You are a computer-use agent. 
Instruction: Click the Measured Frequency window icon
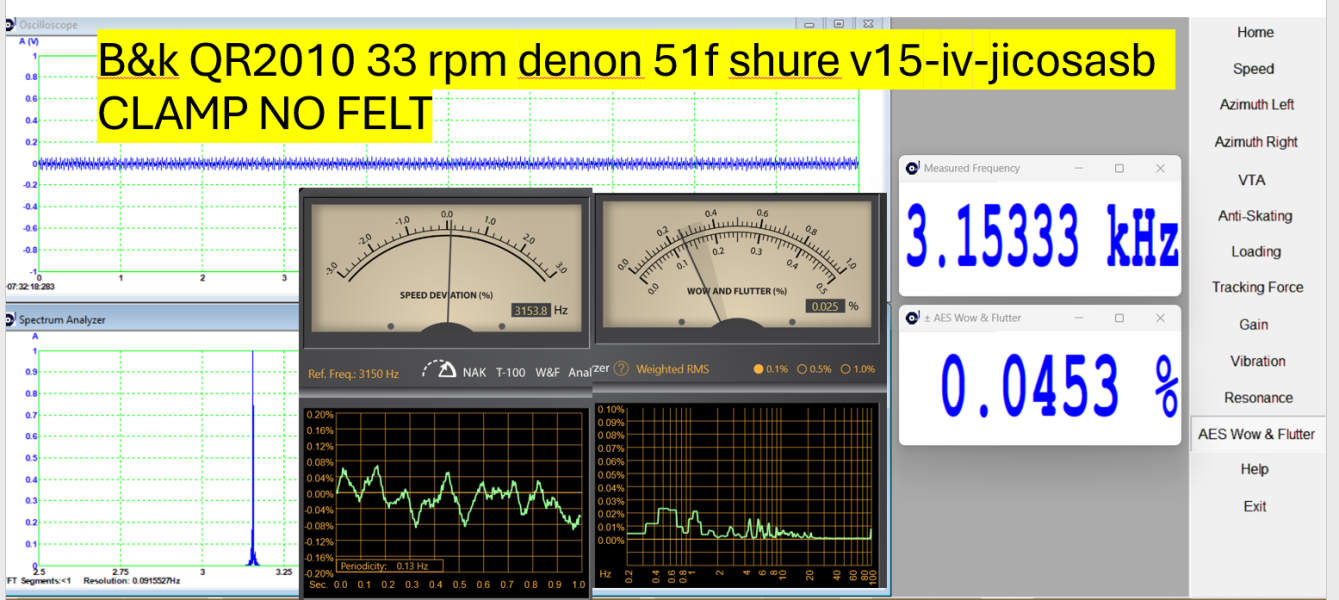point(912,169)
